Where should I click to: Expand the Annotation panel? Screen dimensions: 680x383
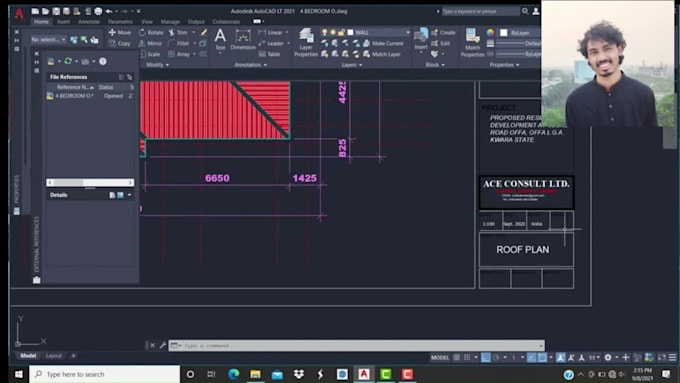click(x=251, y=65)
